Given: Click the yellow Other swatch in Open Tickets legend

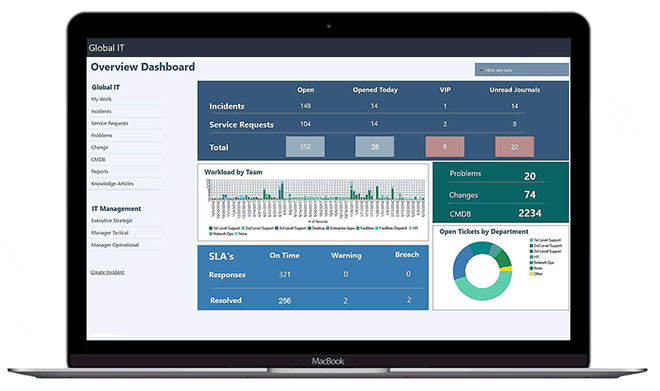Looking at the screenshot, I should coord(531,274).
